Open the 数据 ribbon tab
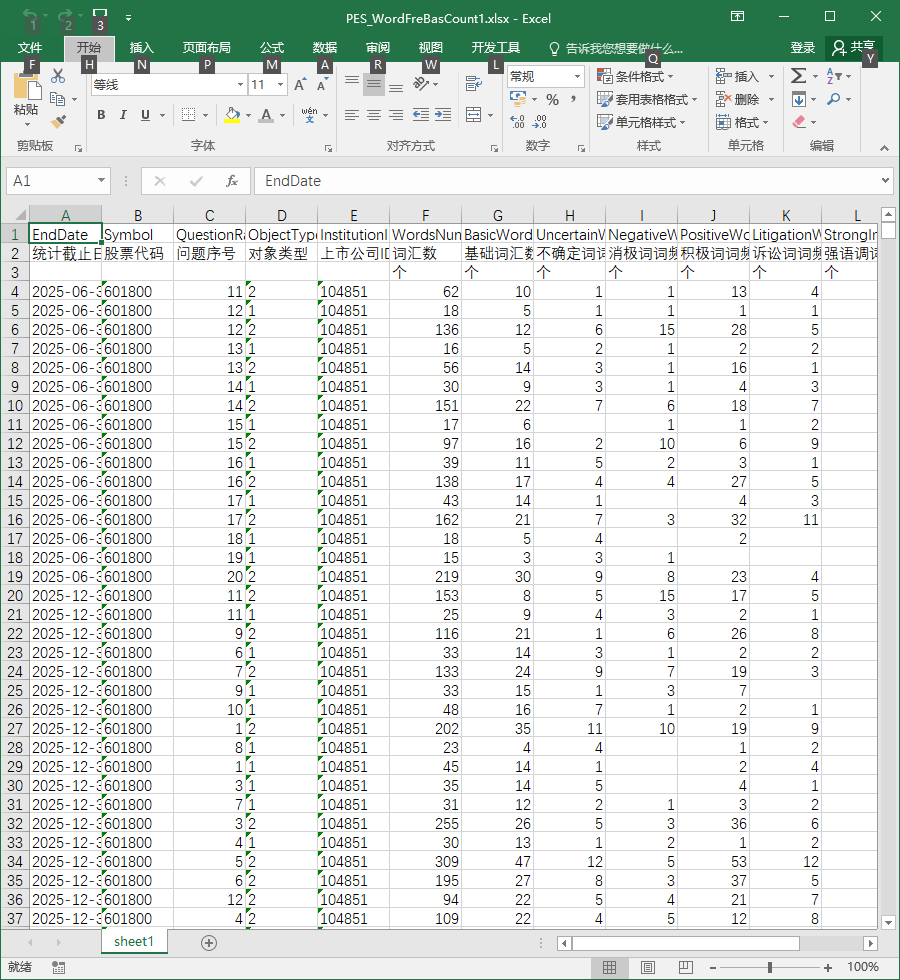Viewport: 900px width, 980px height. pos(324,48)
